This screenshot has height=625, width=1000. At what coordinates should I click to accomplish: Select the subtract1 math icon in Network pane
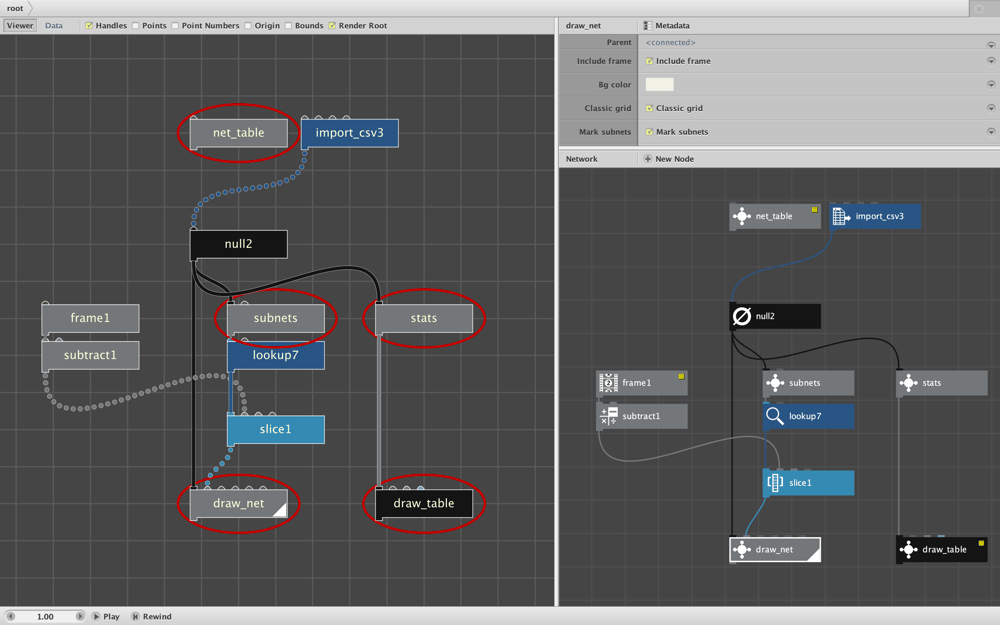[608, 416]
